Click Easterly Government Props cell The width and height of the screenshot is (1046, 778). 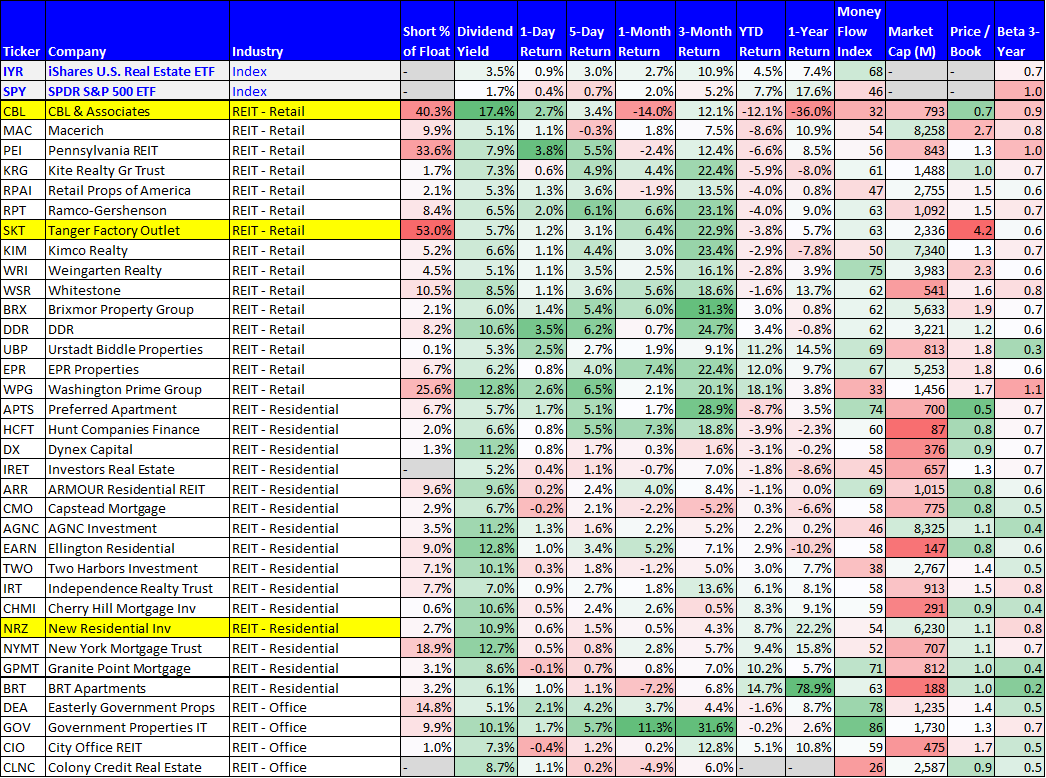[137, 708]
